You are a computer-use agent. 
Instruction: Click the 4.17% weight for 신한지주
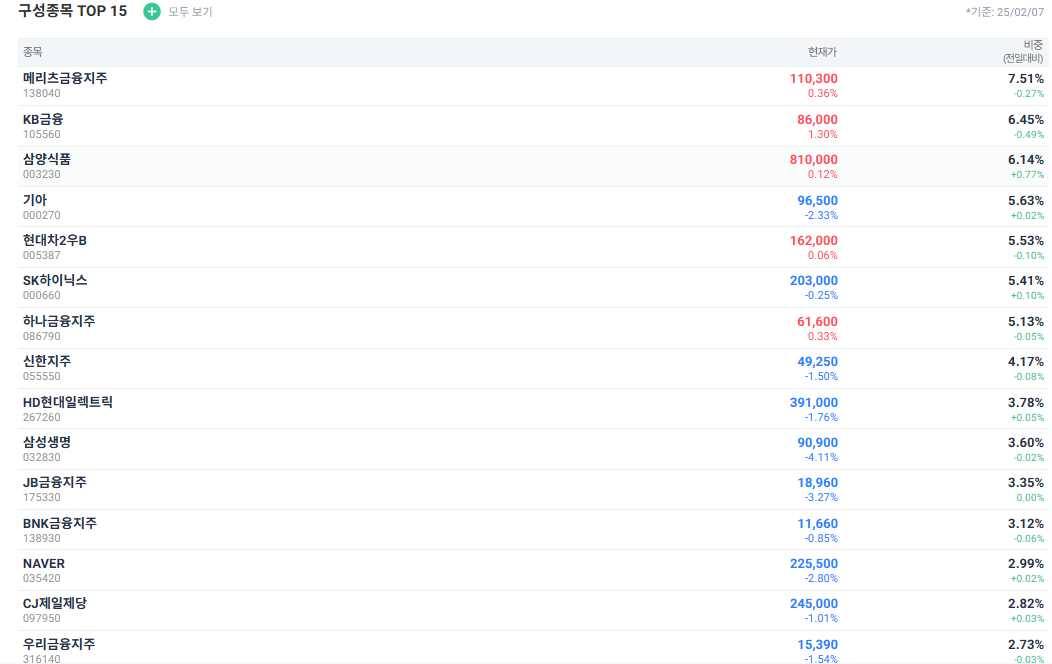(1026, 362)
